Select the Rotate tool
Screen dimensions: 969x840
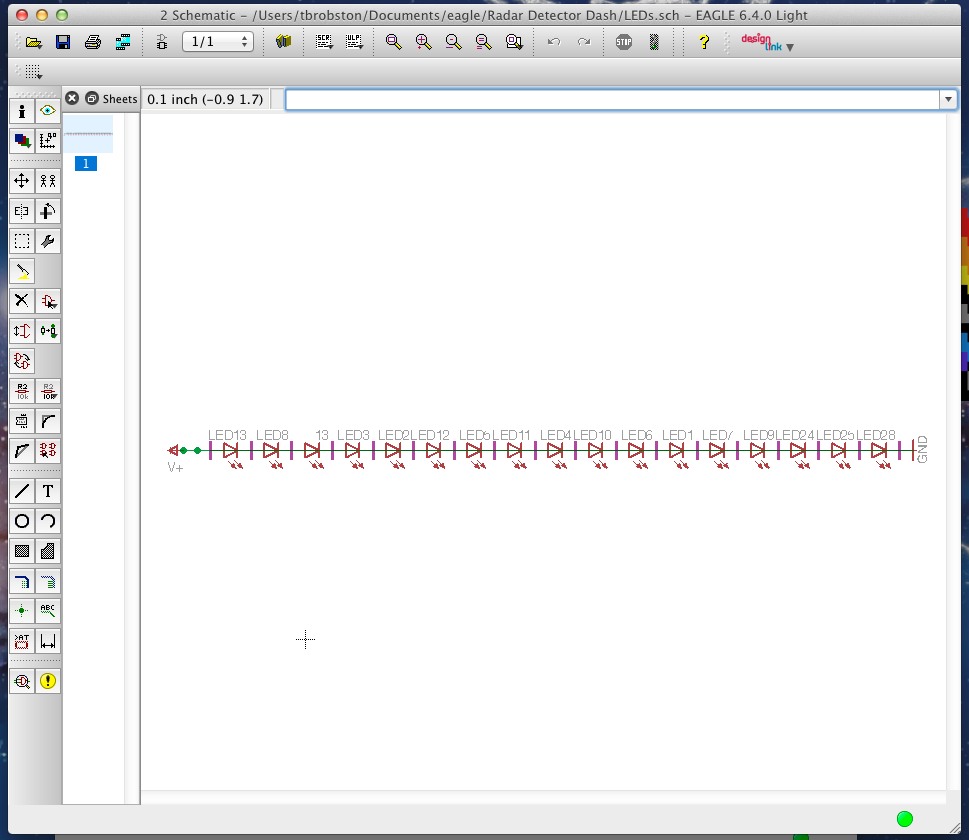point(48,211)
